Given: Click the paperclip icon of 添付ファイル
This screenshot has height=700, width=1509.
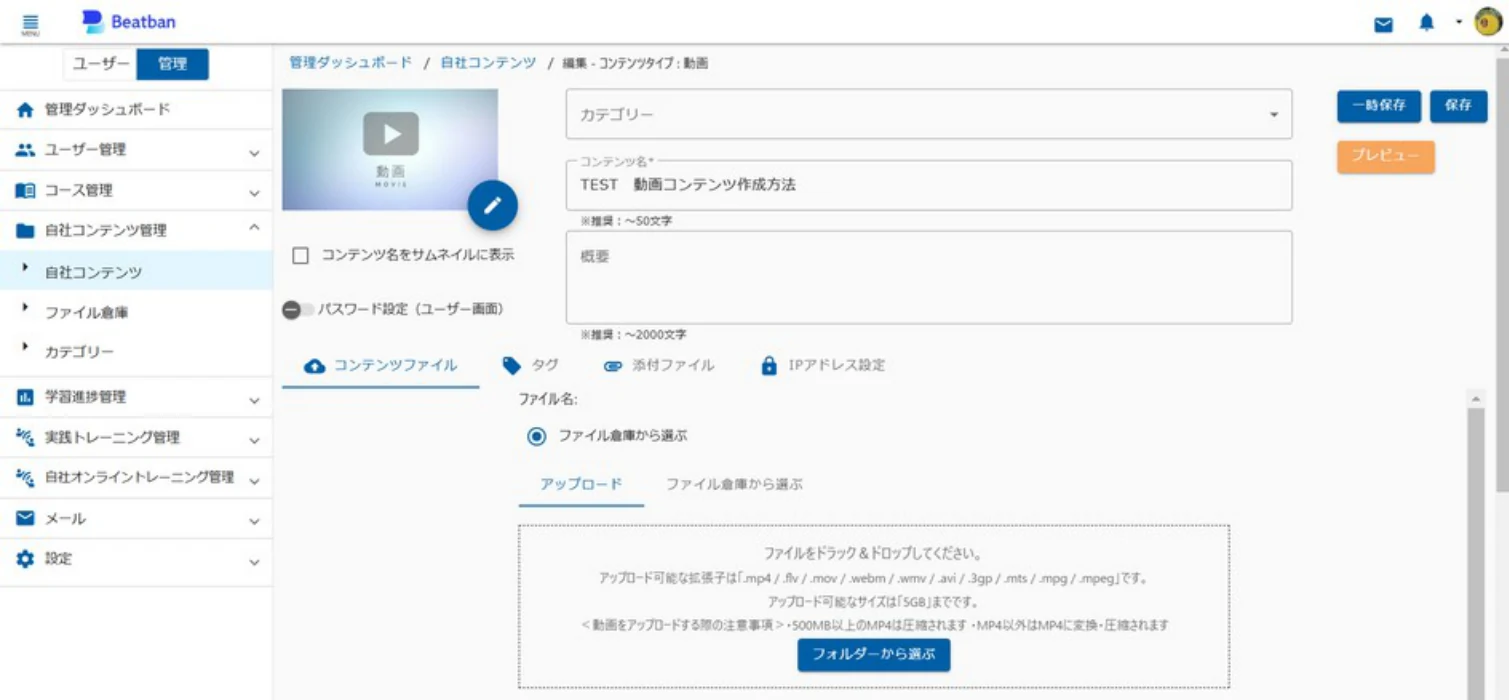Looking at the screenshot, I should [x=613, y=366].
